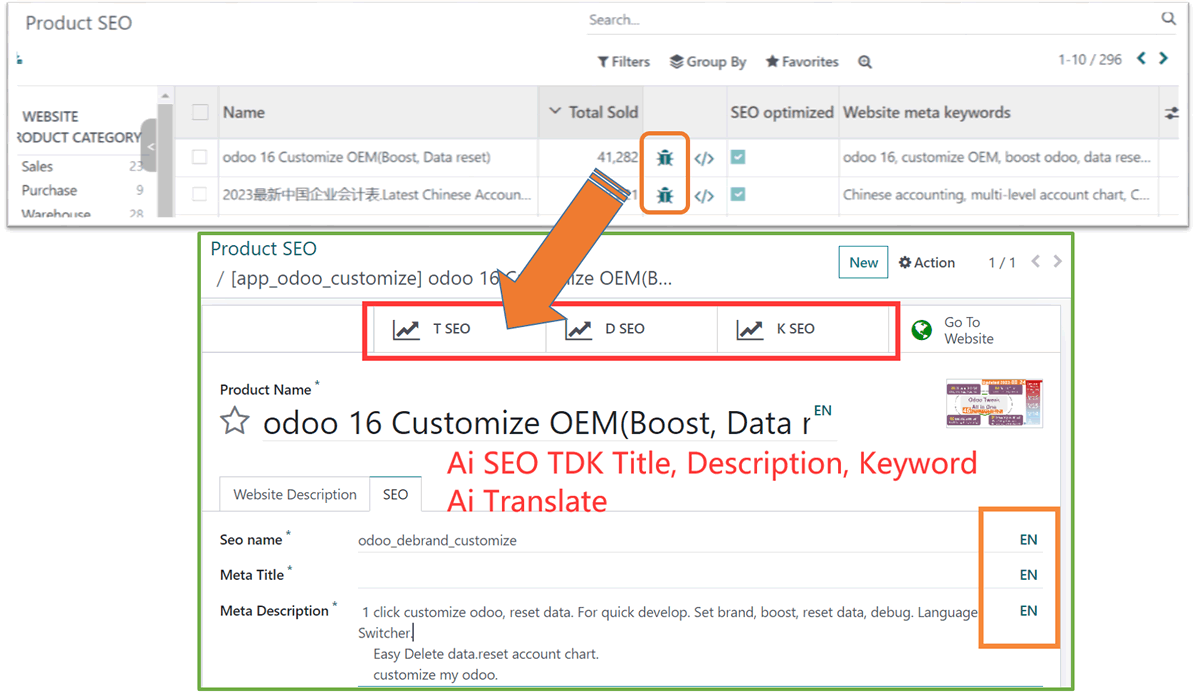Image resolution: width=1200 pixels, height=694 pixels.
Task: Click the New button
Action: pos(864,262)
